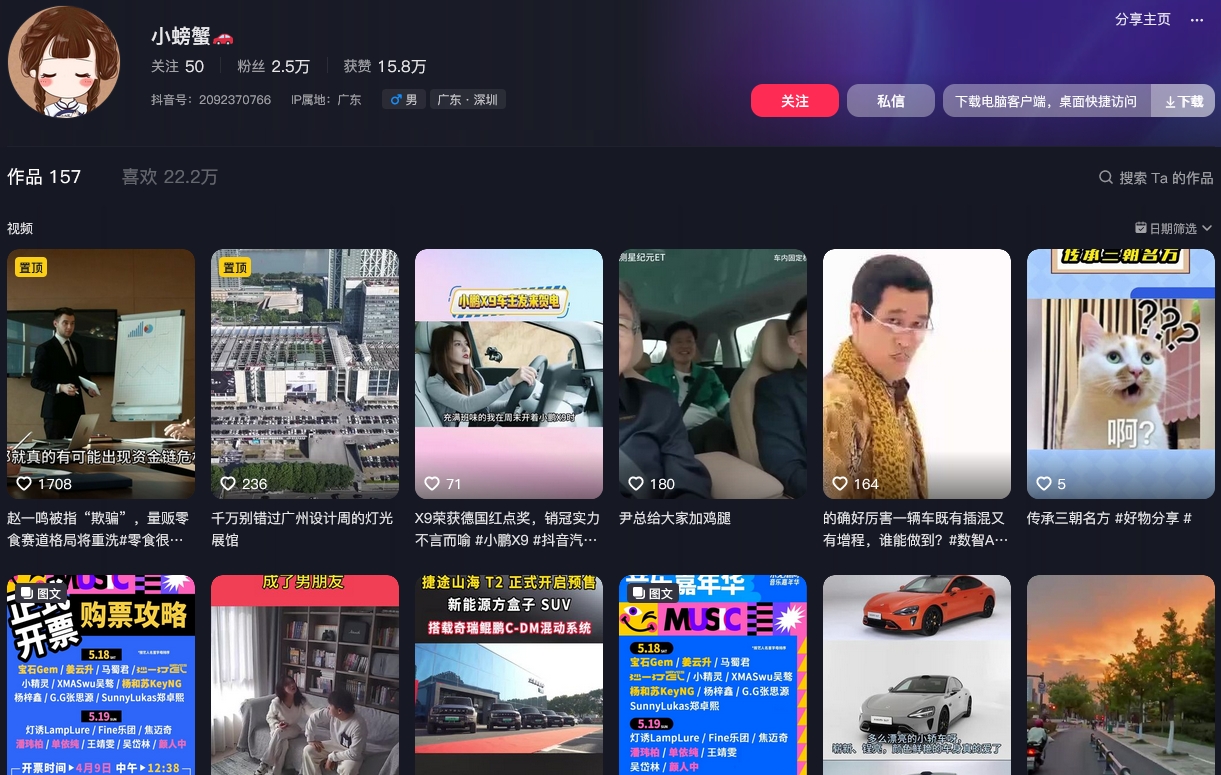Image resolution: width=1221 pixels, height=775 pixels.
Task: Open the sunset street video thumbnail
Action: [1121, 675]
